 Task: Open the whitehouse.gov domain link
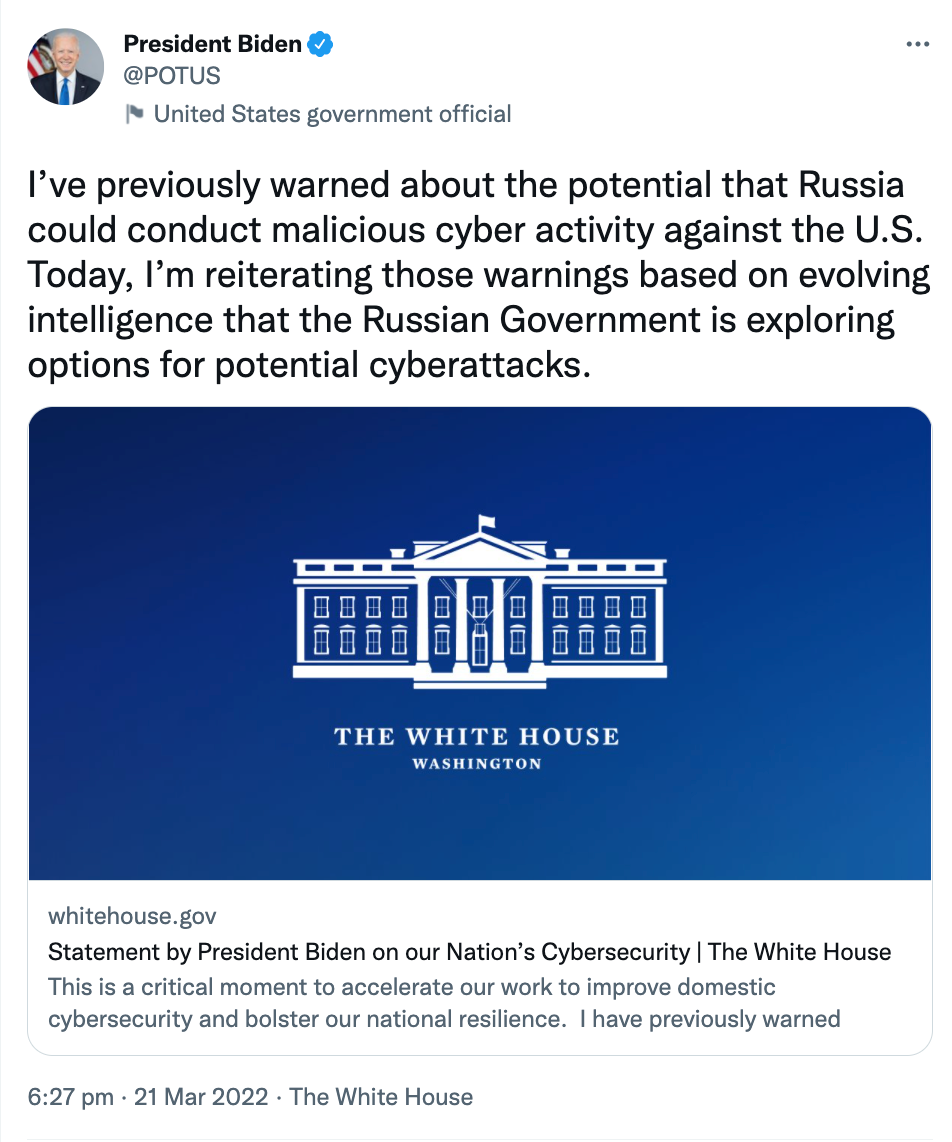click(x=132, y=915)
